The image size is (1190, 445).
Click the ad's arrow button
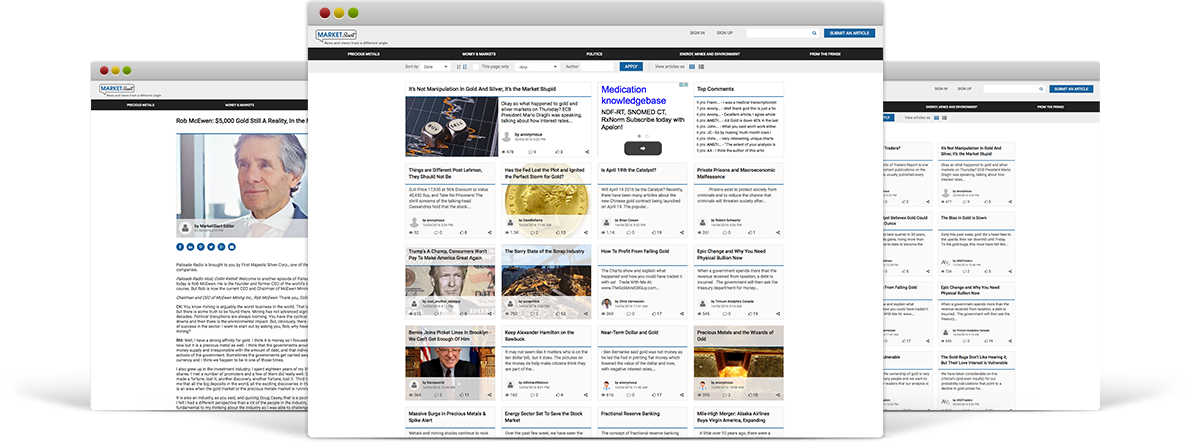(x=643, y=149)
